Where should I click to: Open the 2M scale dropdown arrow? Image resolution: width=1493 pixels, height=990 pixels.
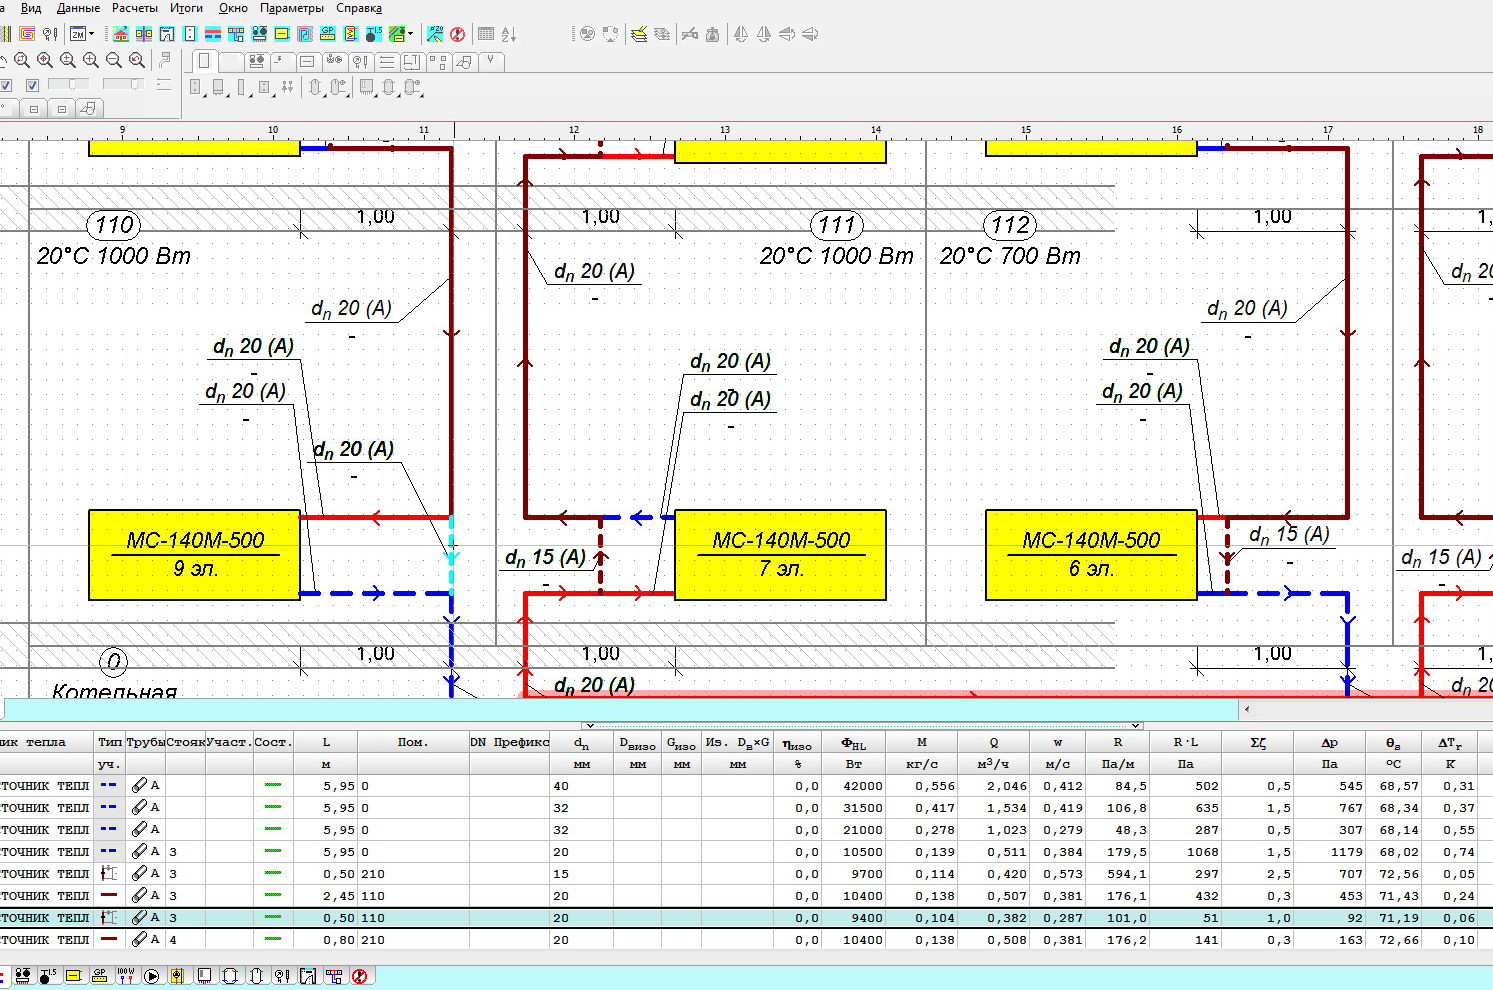(x=91, y=34)
